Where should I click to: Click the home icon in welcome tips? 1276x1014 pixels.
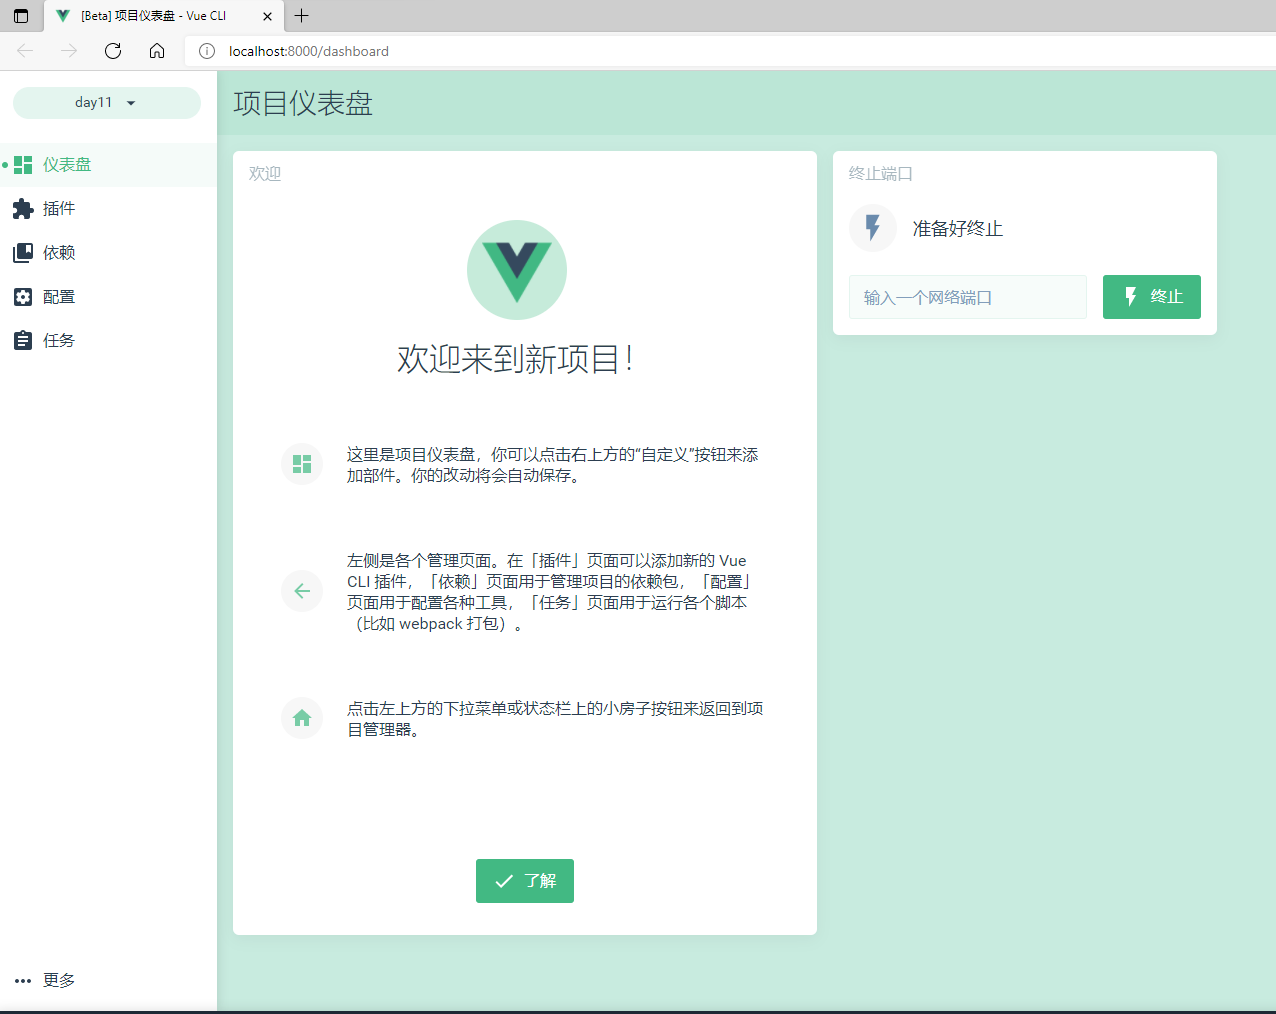[x=302, y=718]
